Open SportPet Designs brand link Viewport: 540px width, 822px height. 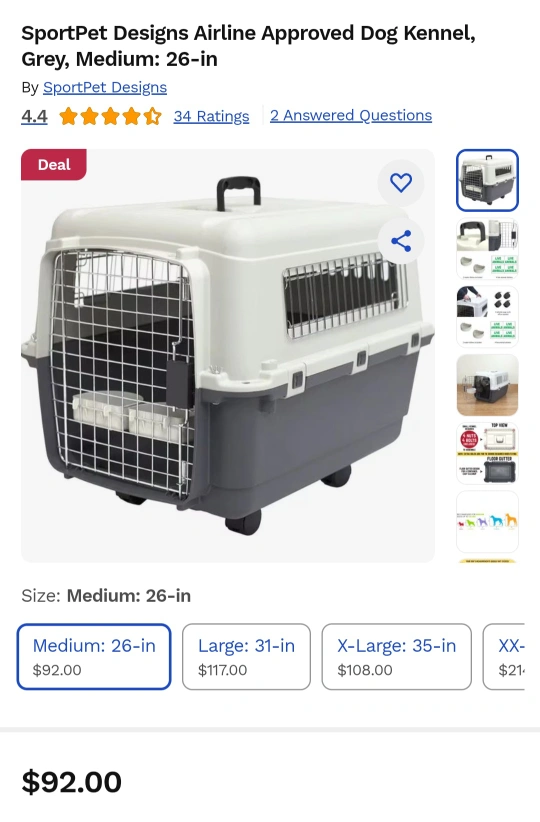click(x=105, y=88)
